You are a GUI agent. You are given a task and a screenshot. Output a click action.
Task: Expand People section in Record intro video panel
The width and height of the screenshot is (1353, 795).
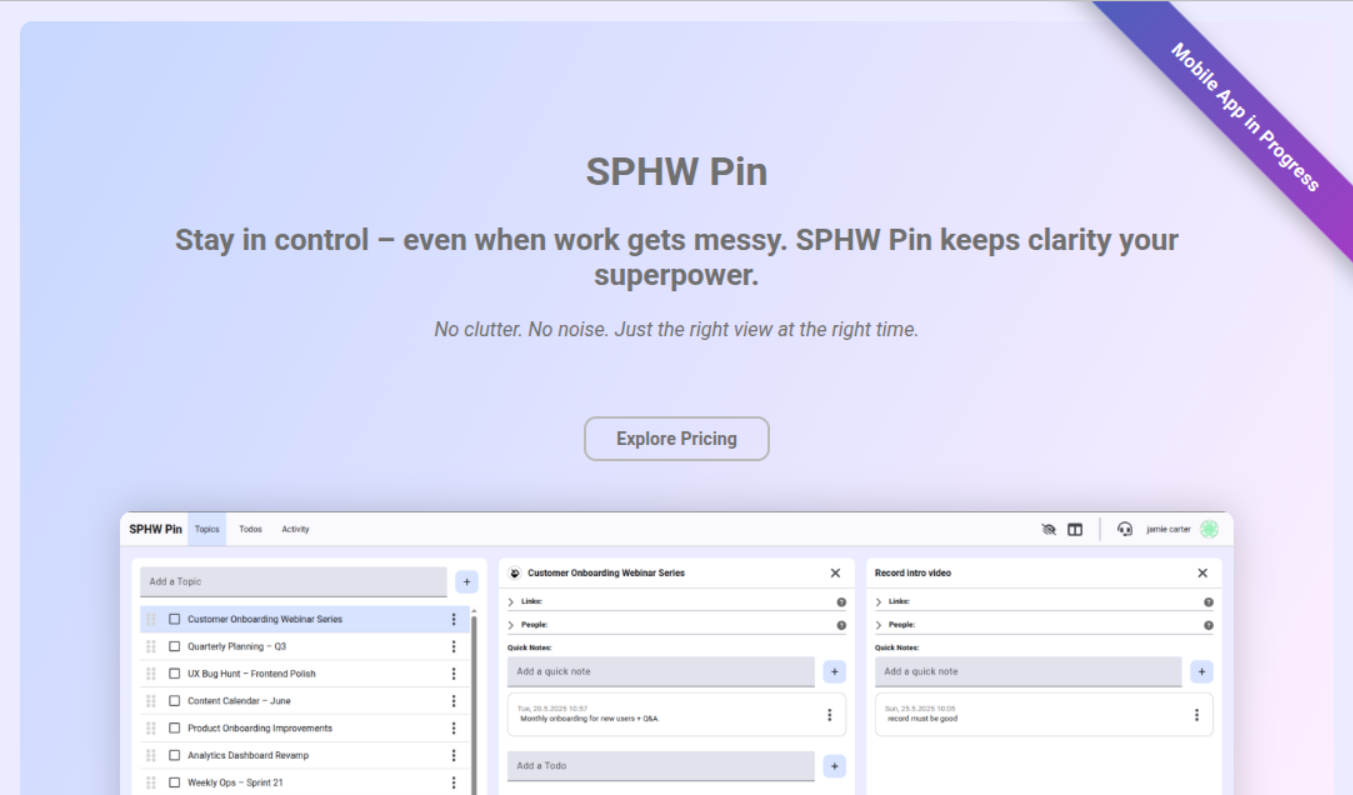click(879, 625)
